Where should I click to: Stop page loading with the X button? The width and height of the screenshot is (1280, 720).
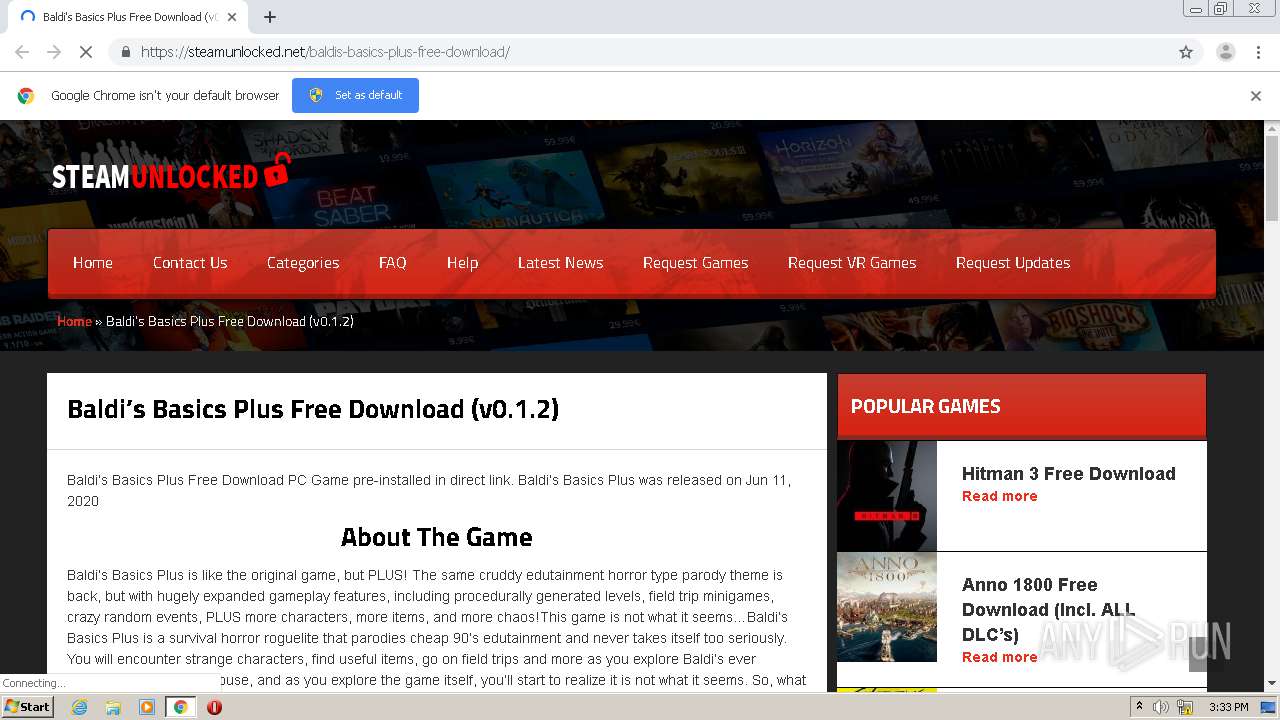click(x=86, y=52)
